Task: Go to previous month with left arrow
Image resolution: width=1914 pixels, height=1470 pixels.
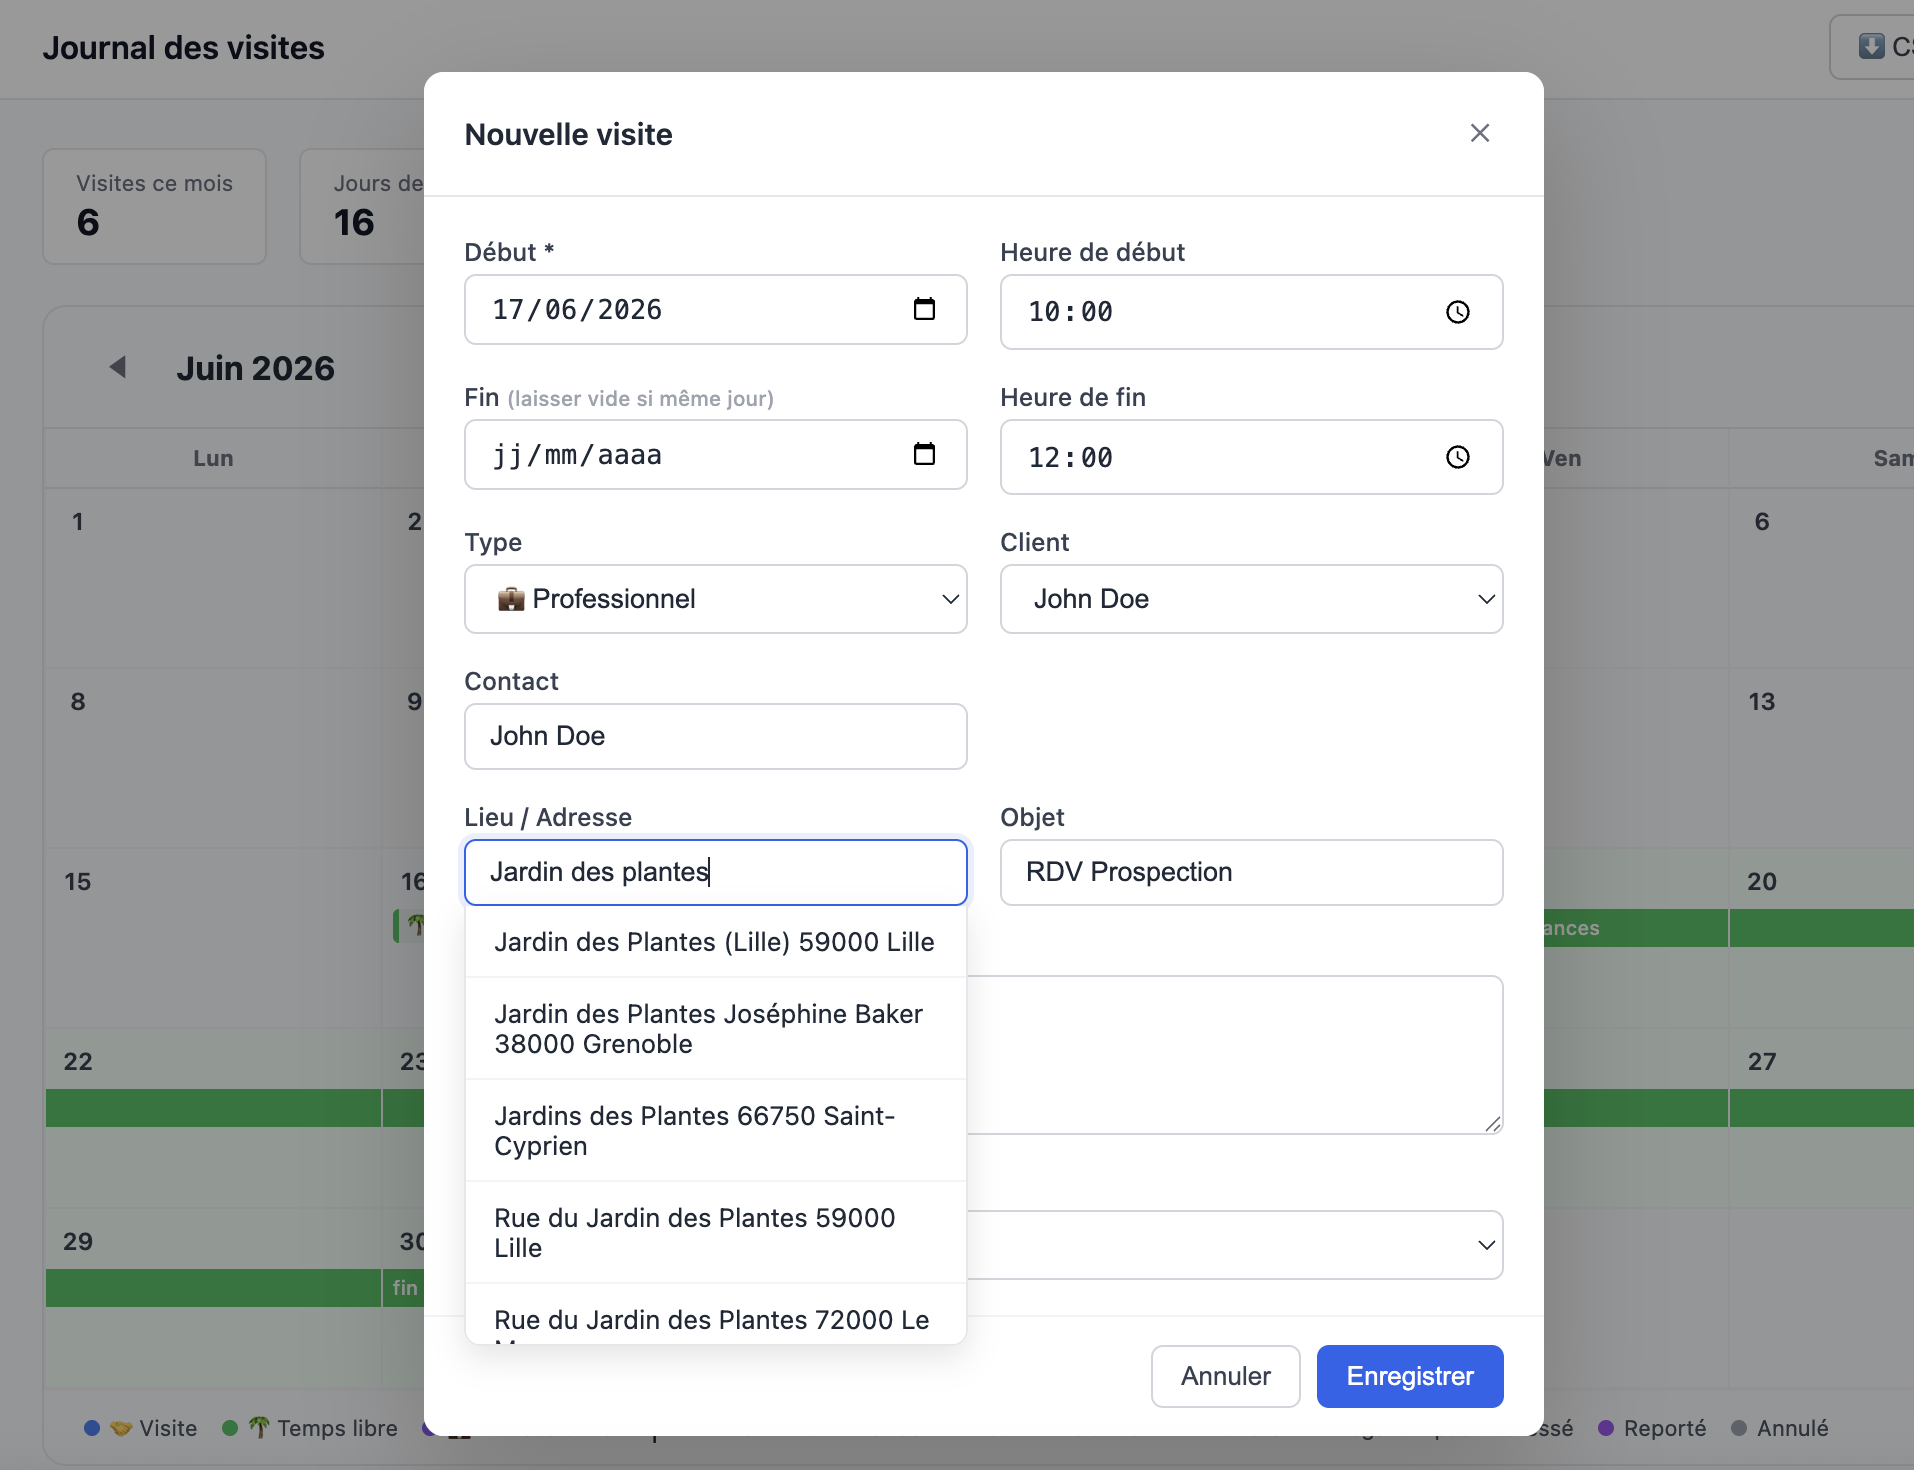Action: (118, 367)
